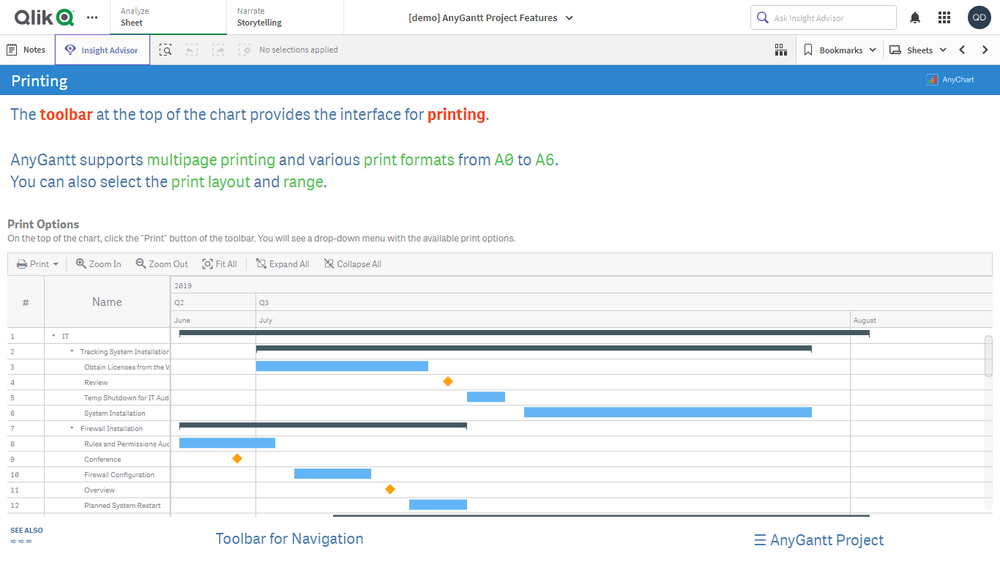Open the Sheets dropdown

(x=918, y=50)
